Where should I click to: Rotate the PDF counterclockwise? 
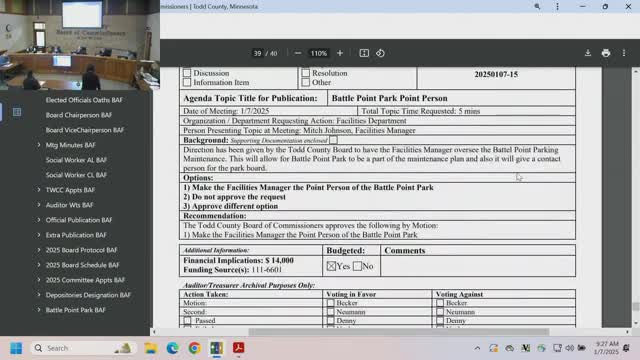coord(380,53)
